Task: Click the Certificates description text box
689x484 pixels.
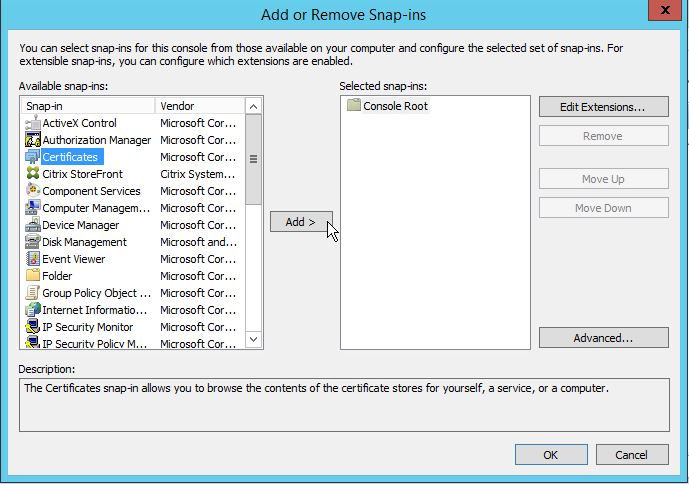Action: click(x=344, y=405)
